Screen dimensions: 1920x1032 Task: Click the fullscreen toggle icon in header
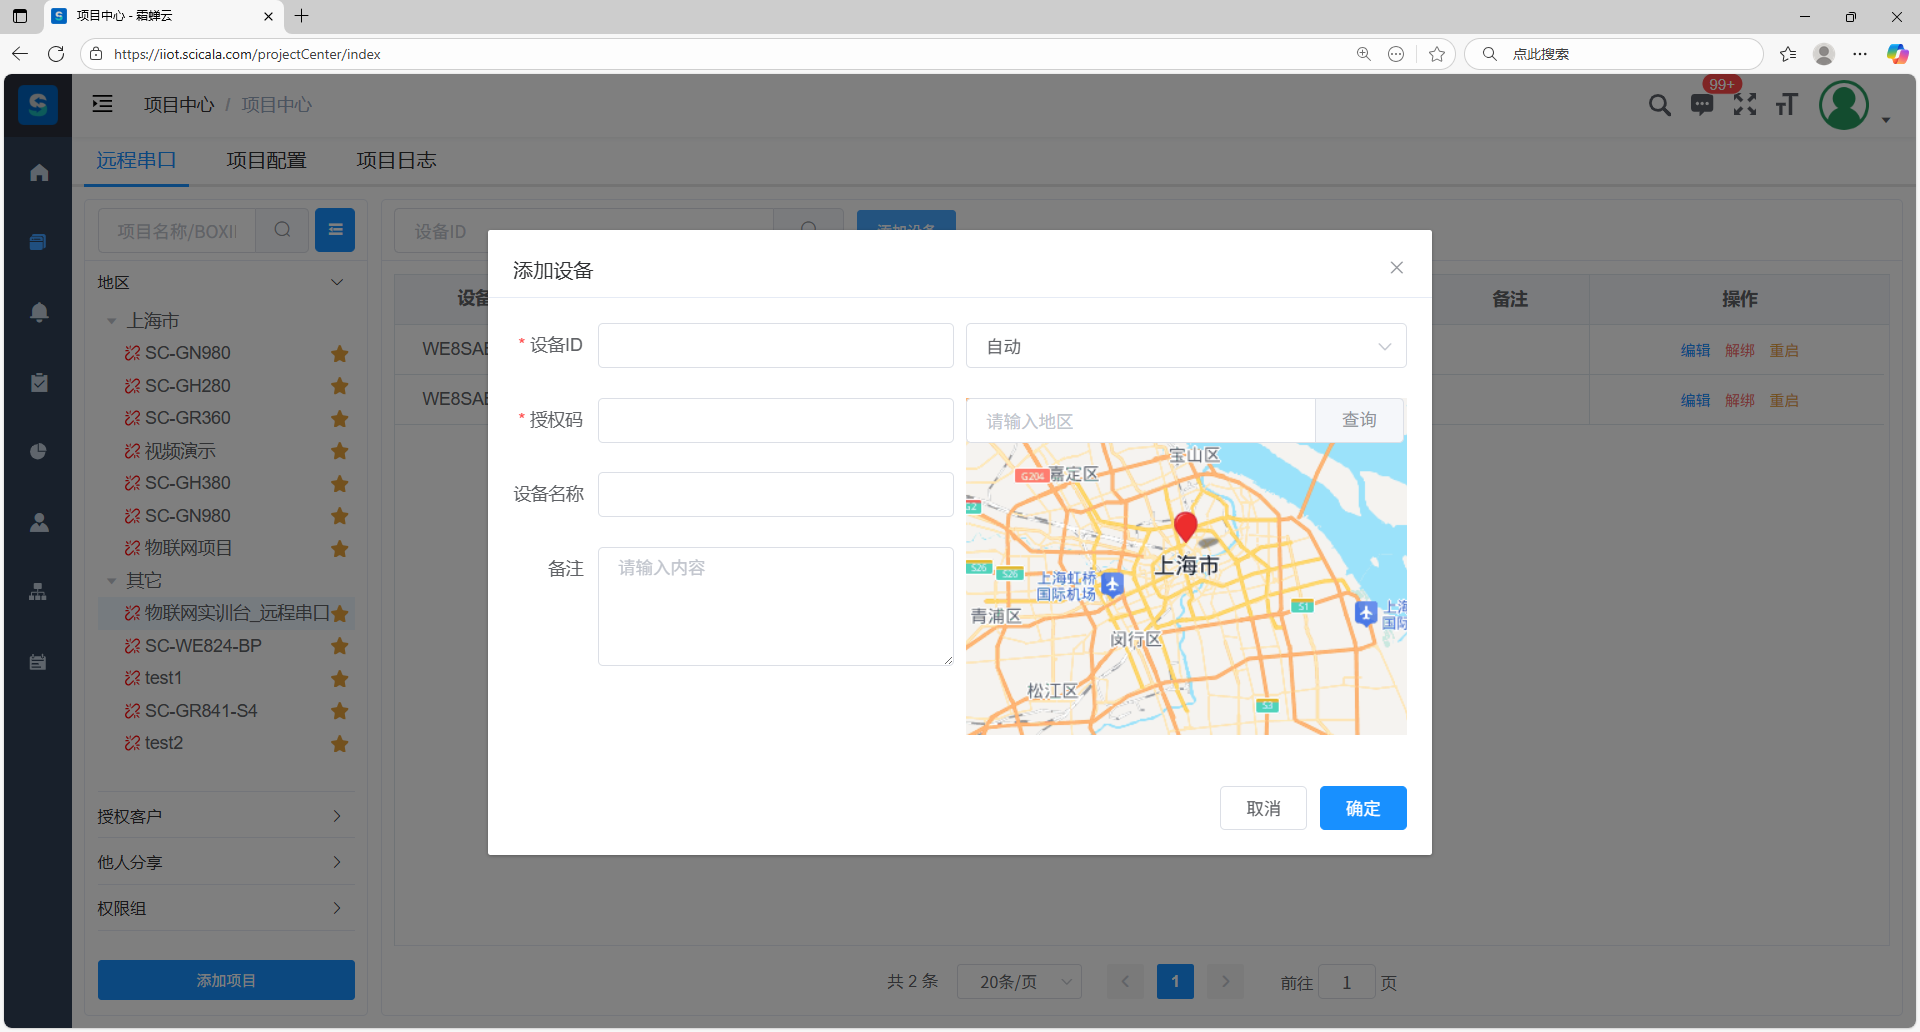tap(1744, 105)
